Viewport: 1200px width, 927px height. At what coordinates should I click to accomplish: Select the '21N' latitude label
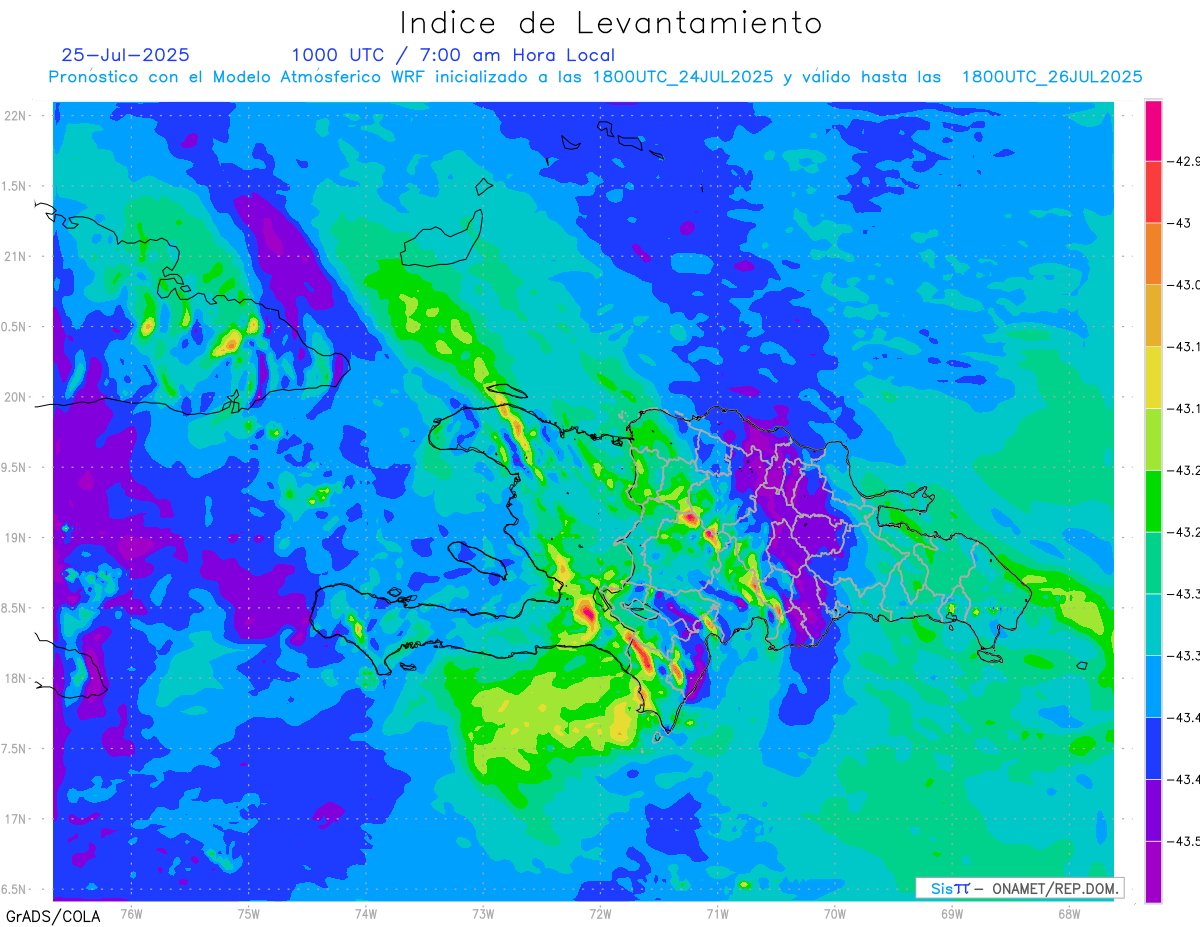(17, 256)
